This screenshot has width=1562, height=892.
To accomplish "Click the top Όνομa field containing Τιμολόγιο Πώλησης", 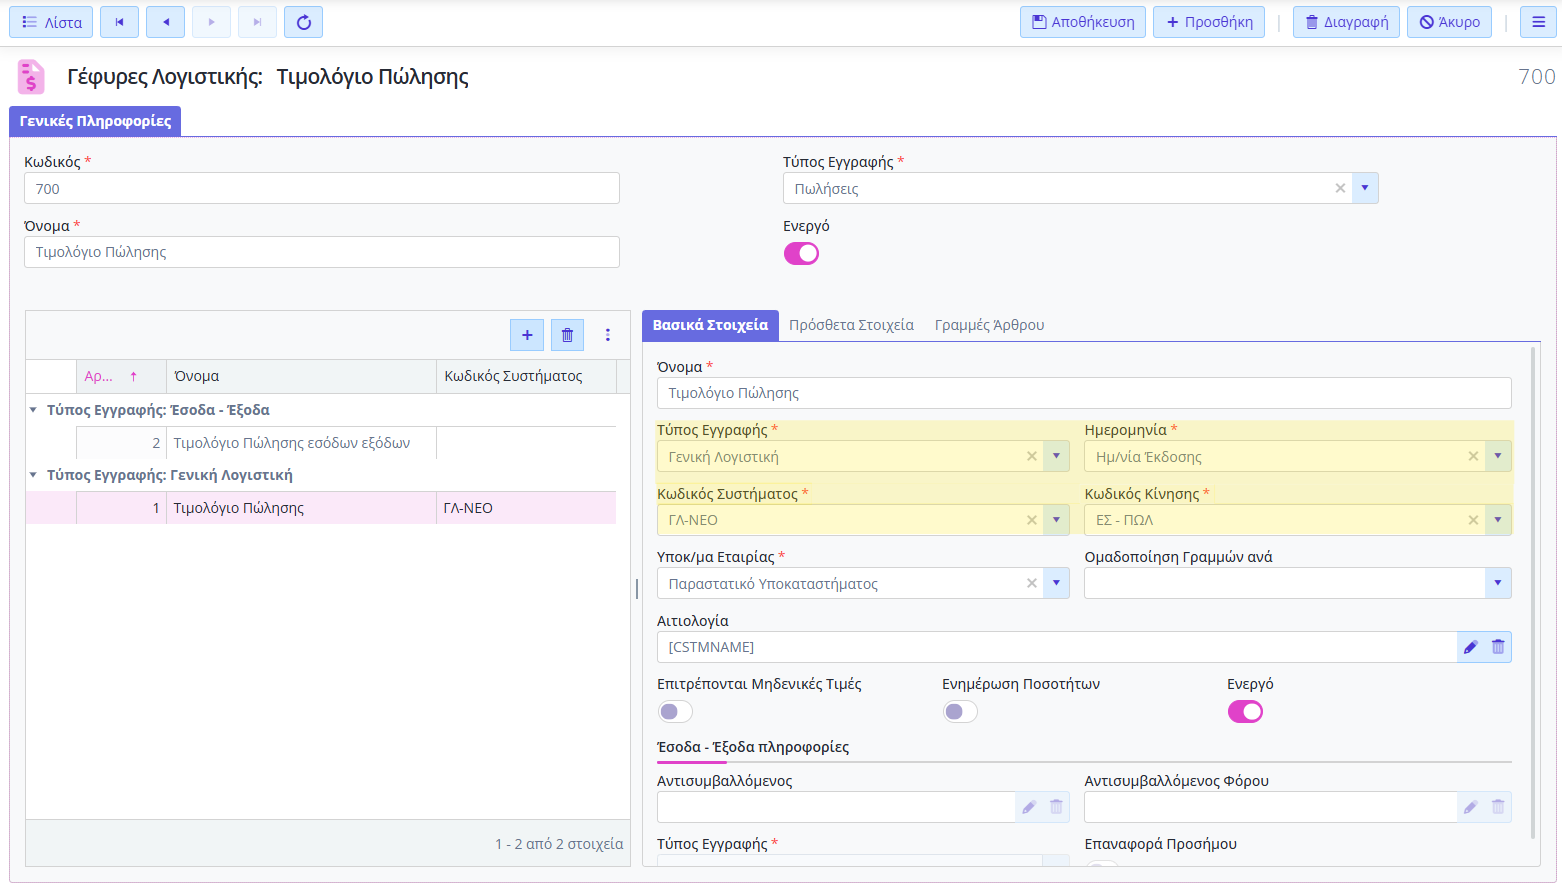I will click(321, 252).
